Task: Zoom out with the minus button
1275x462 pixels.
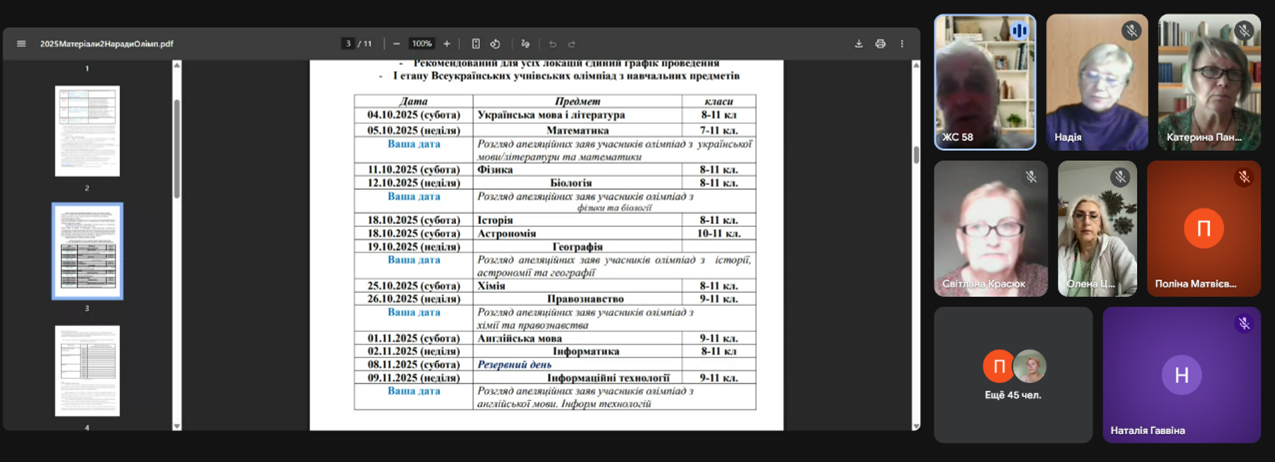Action: (397, 44)
